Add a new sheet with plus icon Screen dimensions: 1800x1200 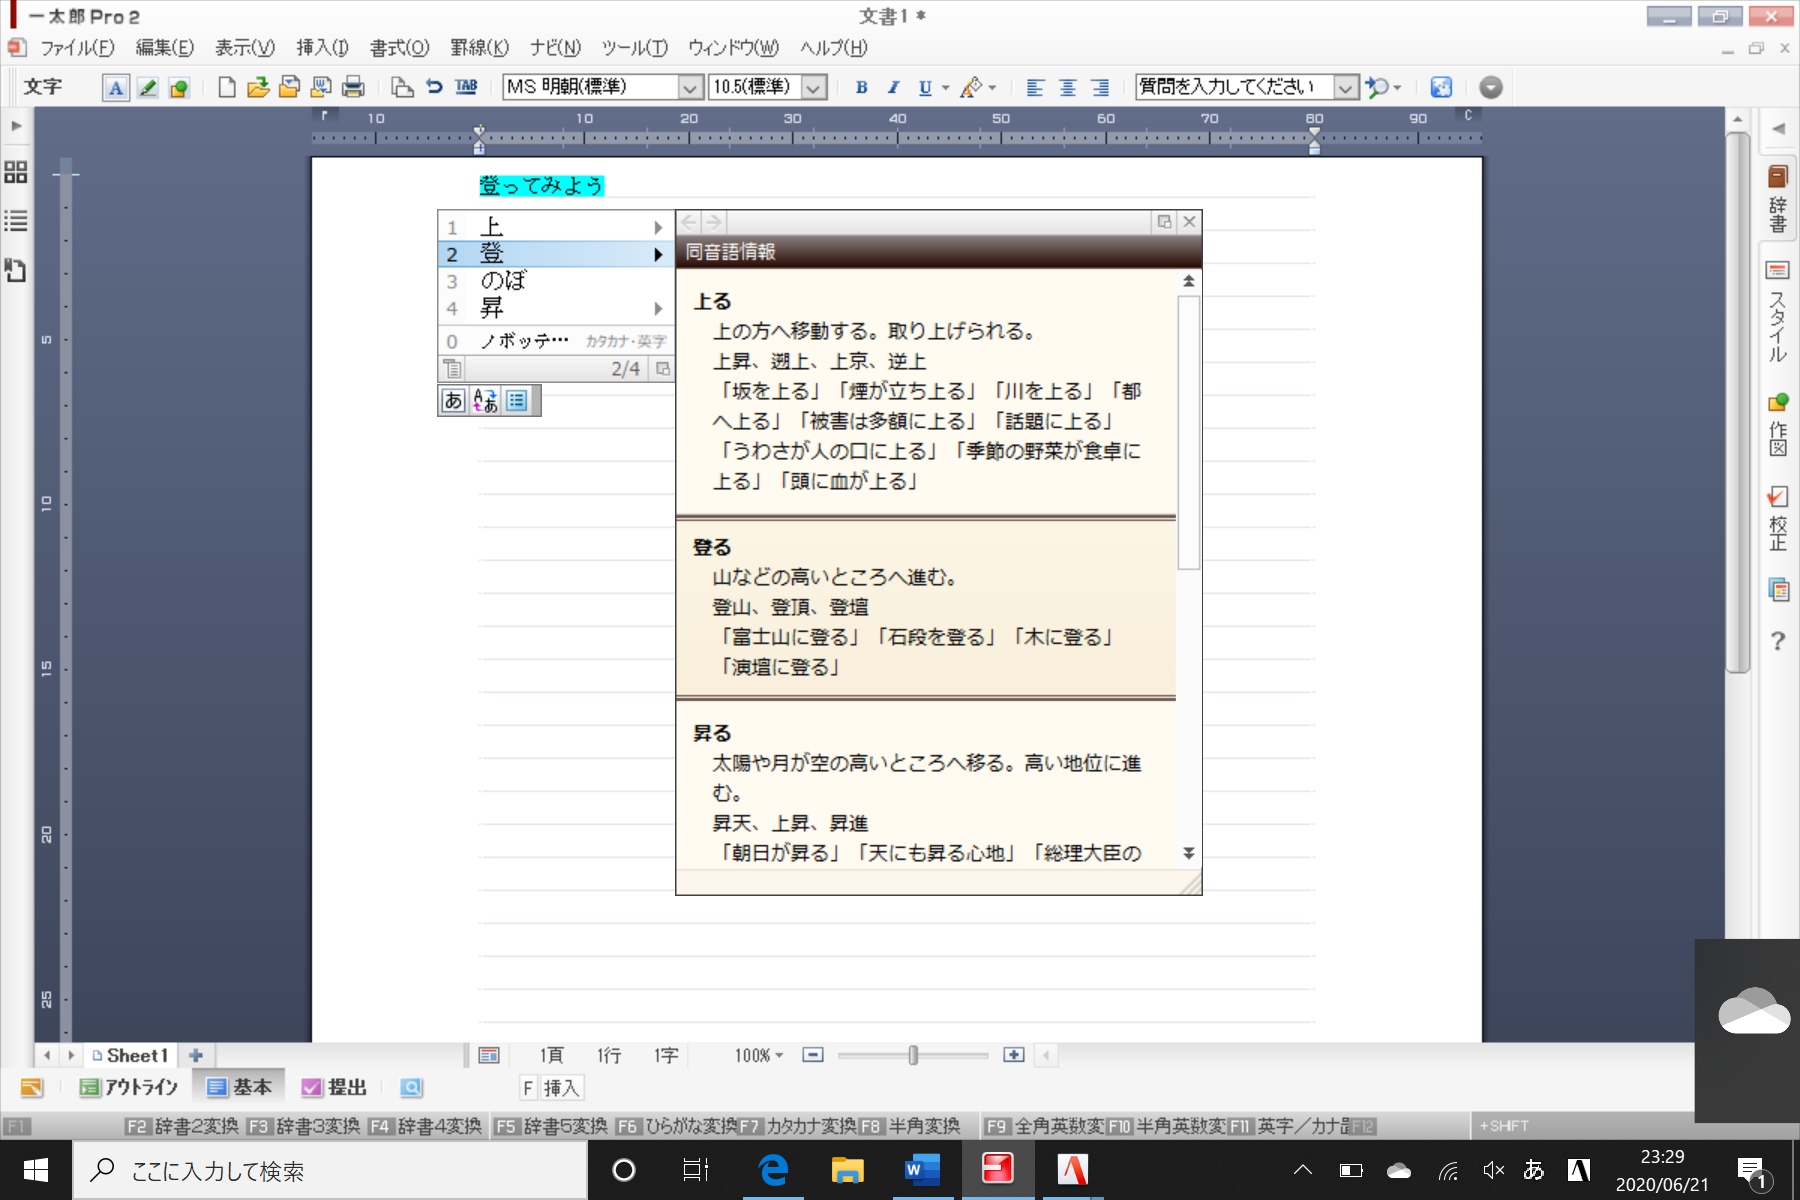tap(196, 1055)
